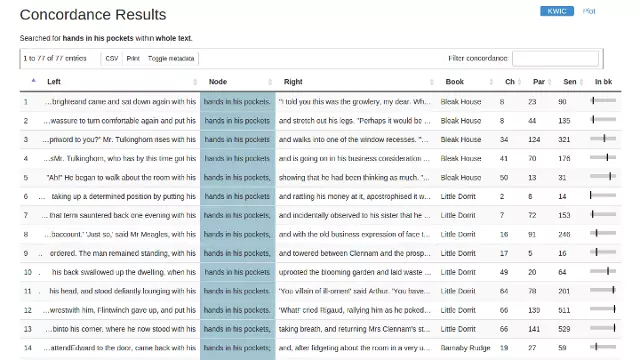Click the 'In bk' column header
This screenshot has width=640, height=360.
click(x=603, y=82)
